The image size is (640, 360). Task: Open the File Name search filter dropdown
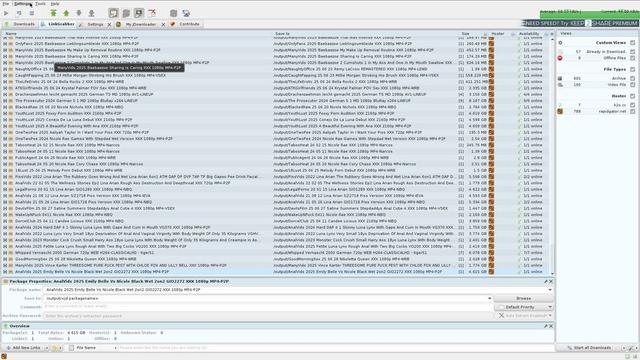116,348
